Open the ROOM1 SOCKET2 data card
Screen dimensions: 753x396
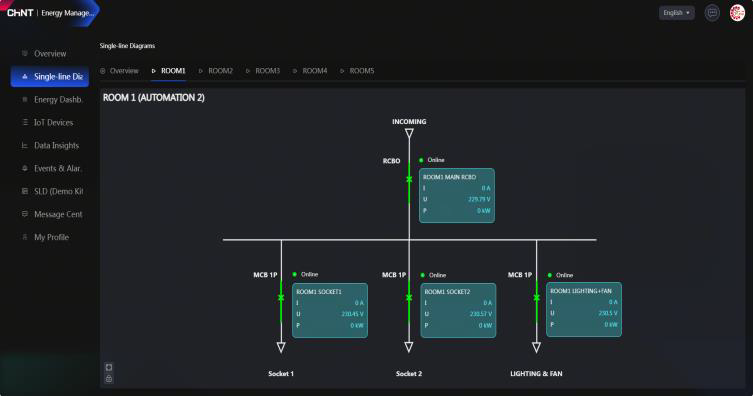458,310
